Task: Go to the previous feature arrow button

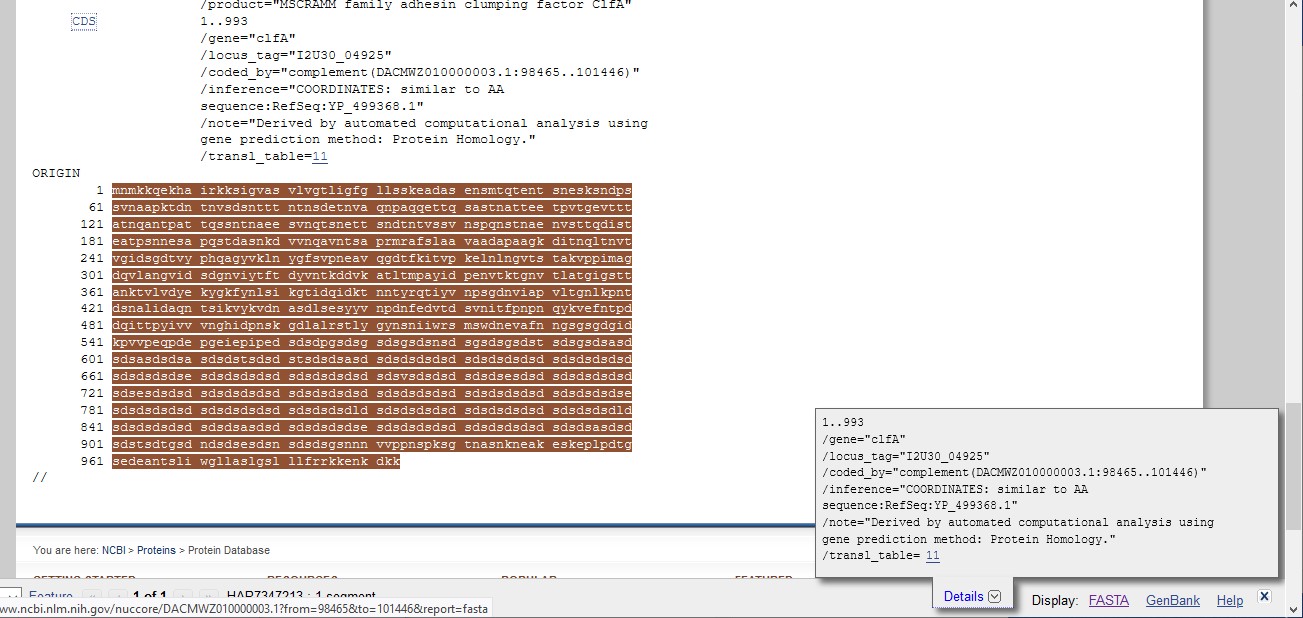Action: coord(118,597)
